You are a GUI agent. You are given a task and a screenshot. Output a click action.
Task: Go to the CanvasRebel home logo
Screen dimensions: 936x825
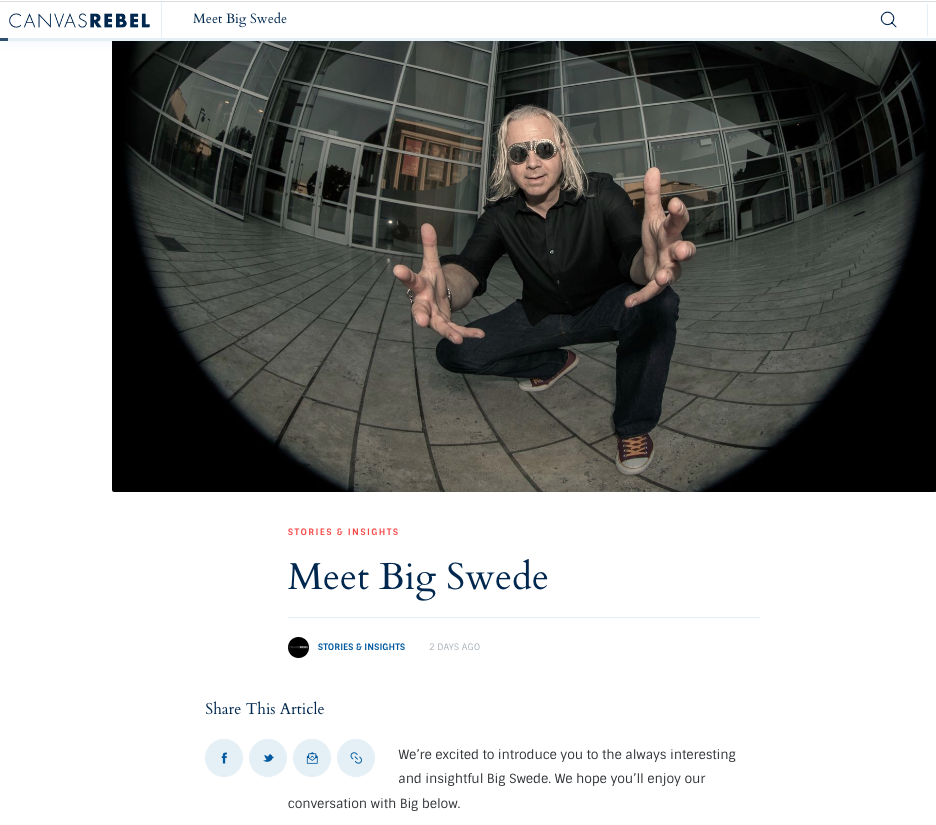pyautogui.click(x=79, y=21)
